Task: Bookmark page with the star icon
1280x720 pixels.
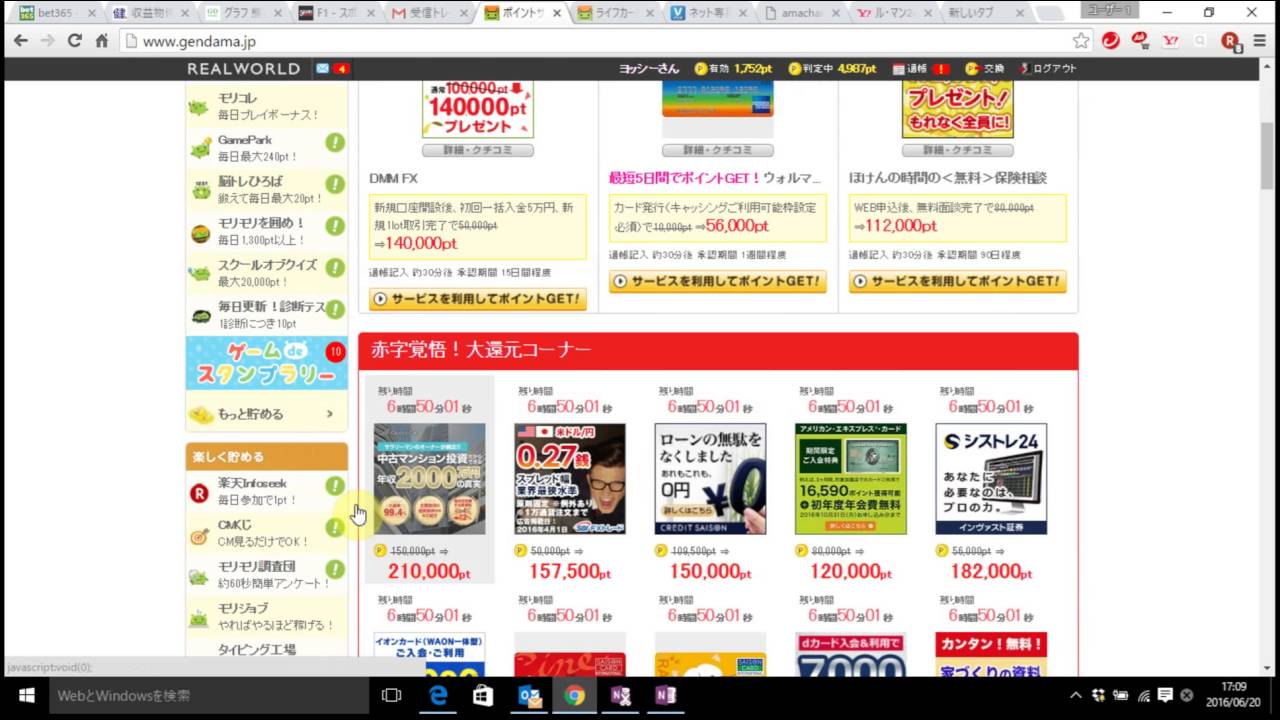Action: click(x=1081, y=41)
